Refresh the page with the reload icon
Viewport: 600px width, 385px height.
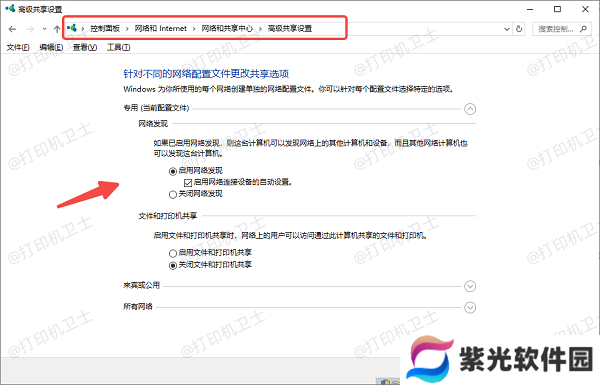coord(519,29)
